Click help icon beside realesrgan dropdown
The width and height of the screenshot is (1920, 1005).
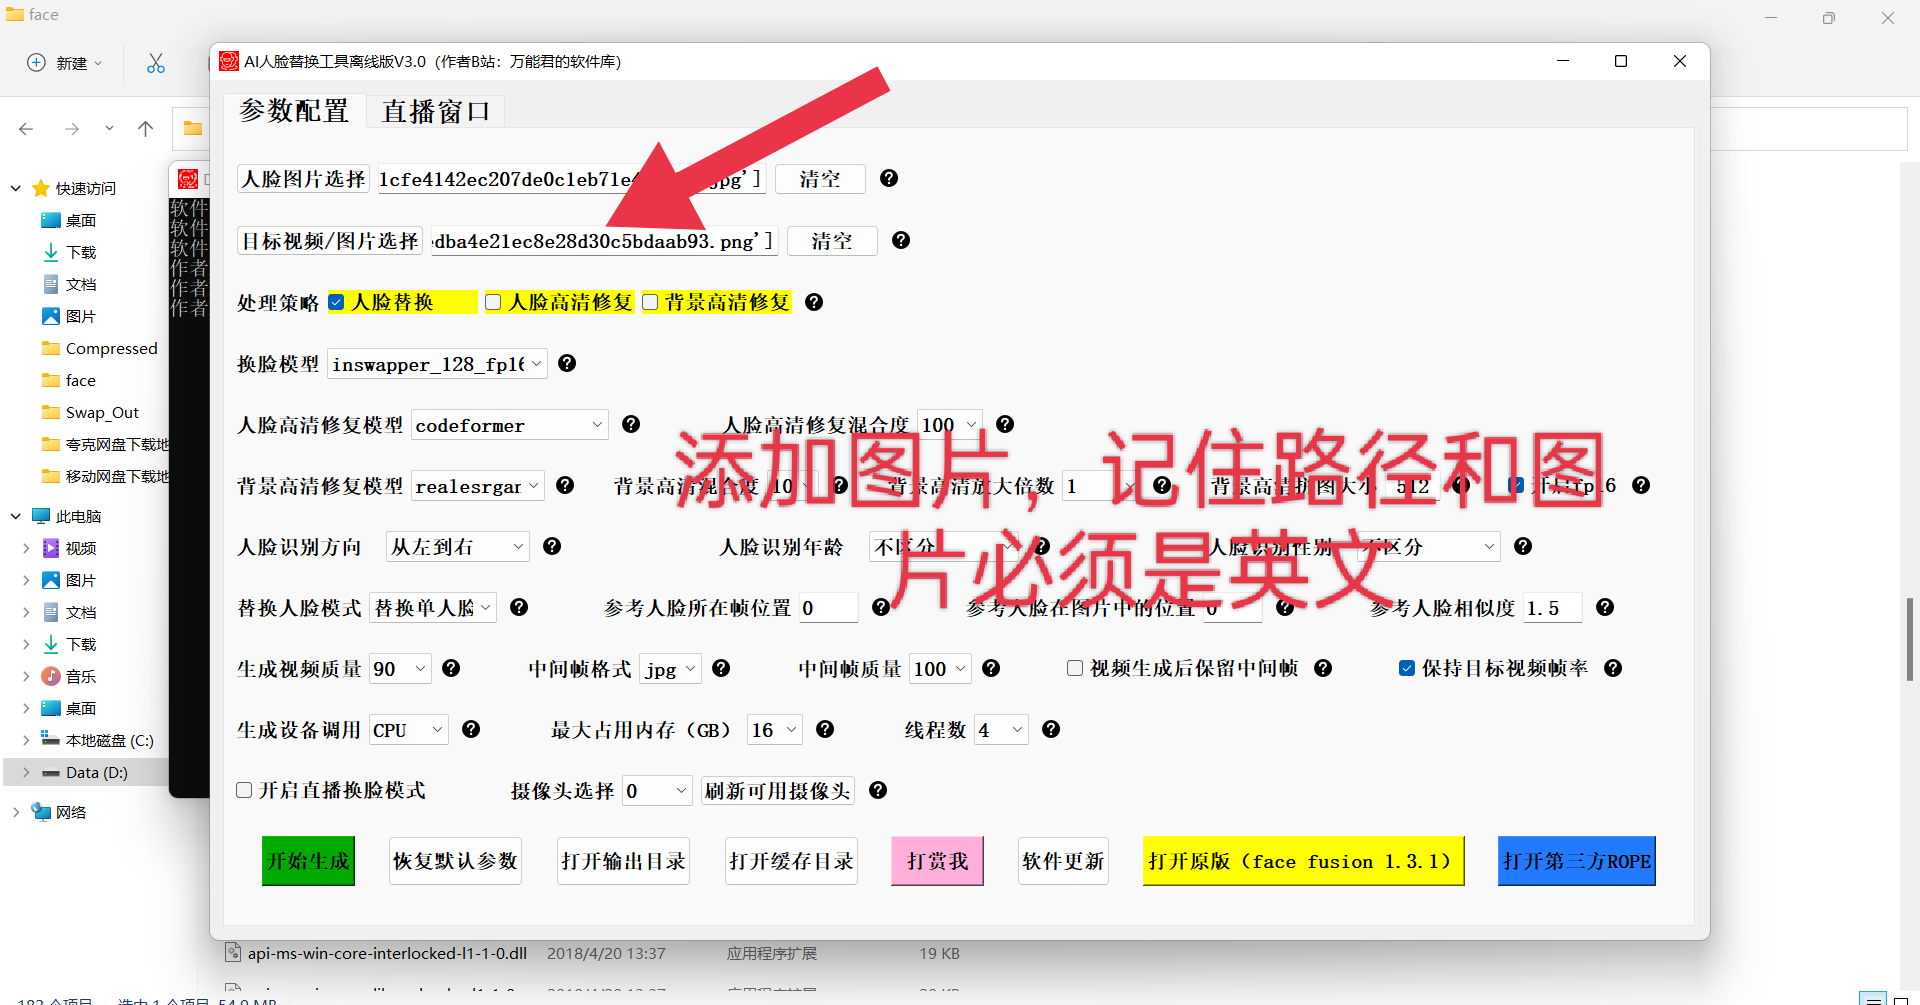[565, 485]
